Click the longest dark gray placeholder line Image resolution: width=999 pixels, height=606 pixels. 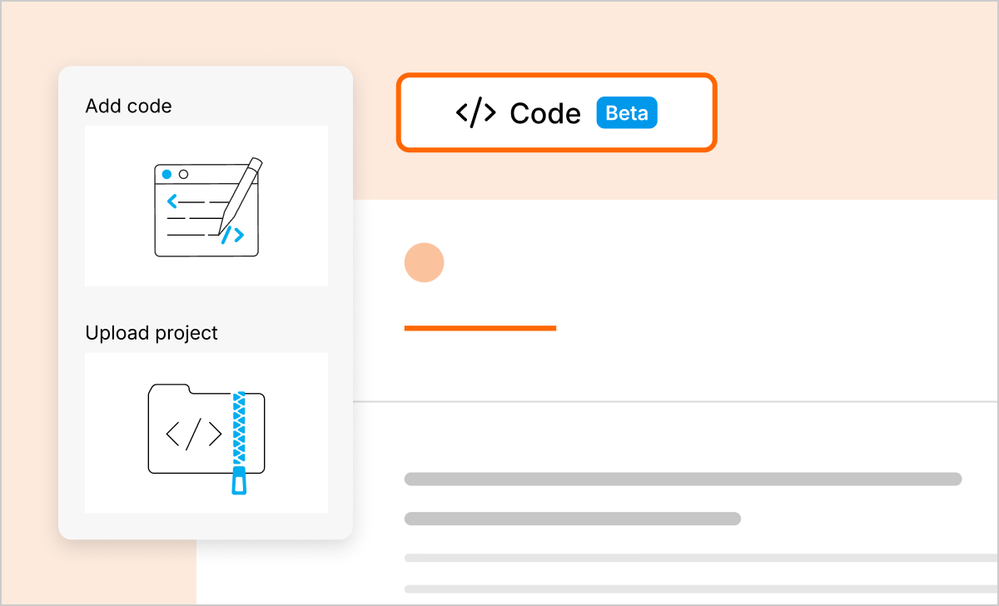click(x=682, y=479)
